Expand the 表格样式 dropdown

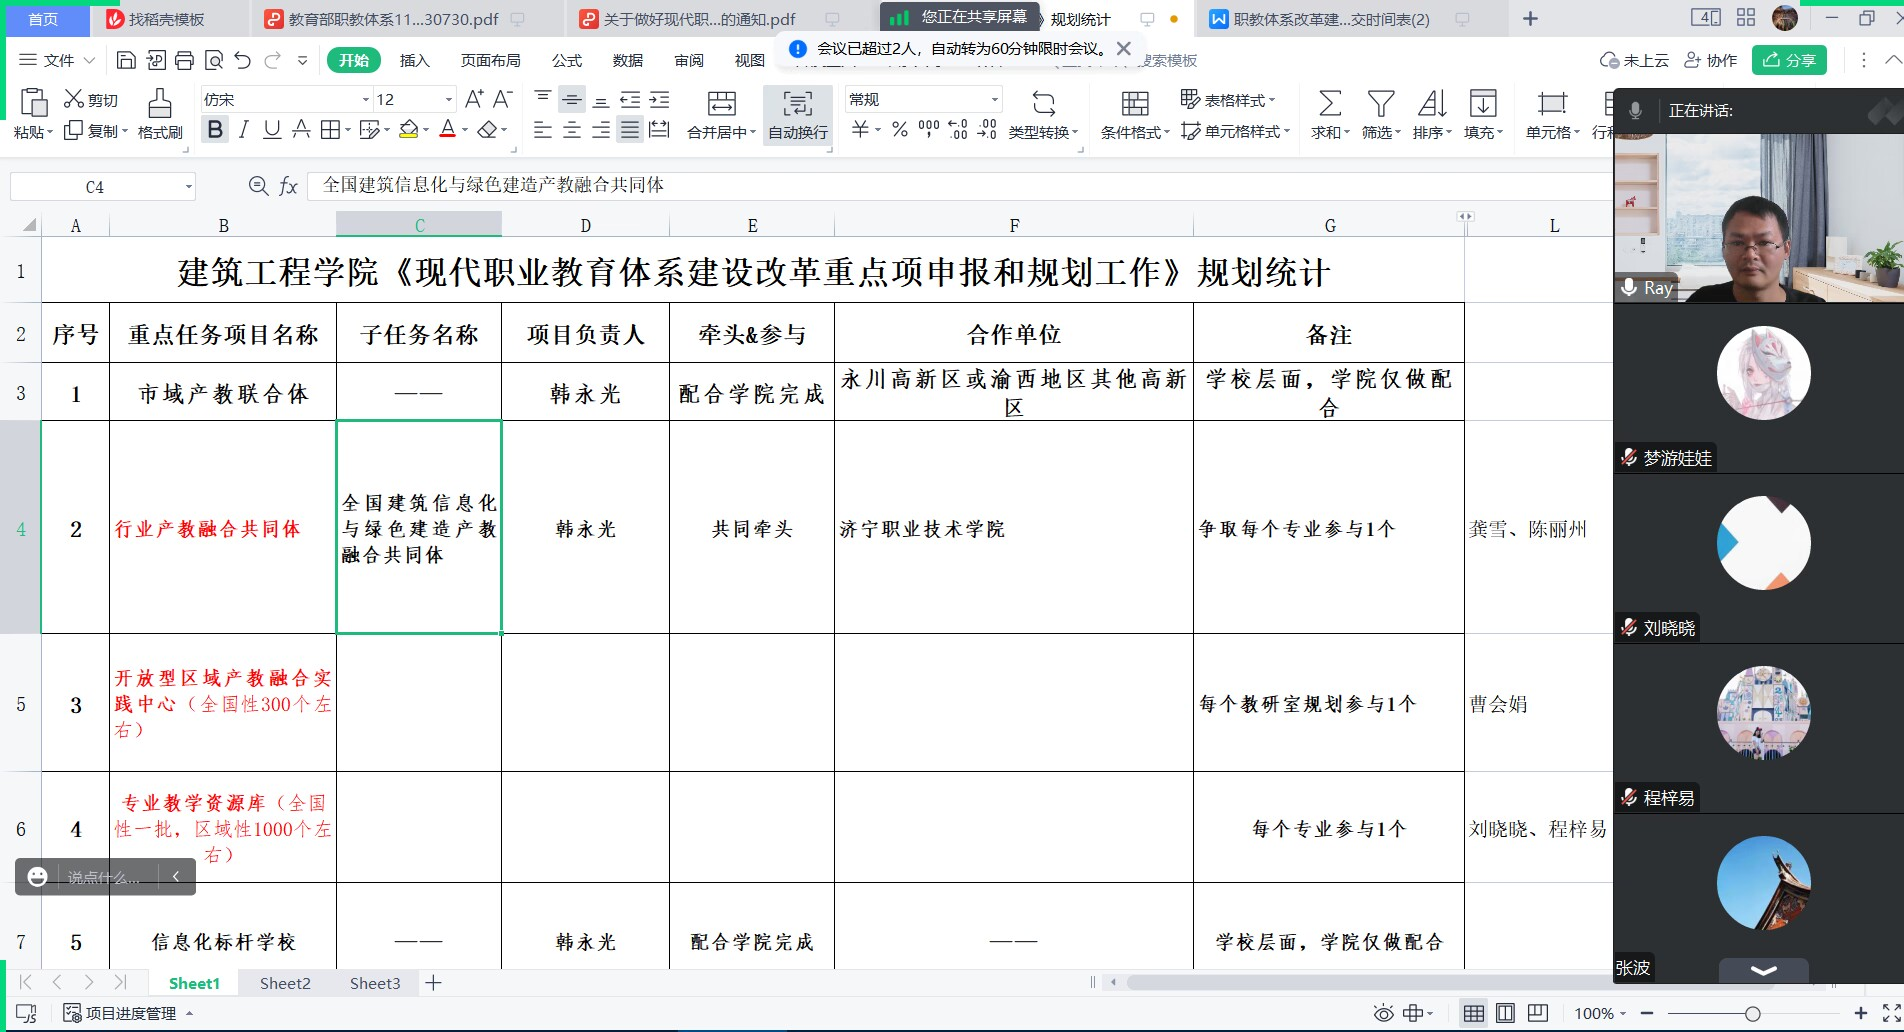(x=1232, y=98)
